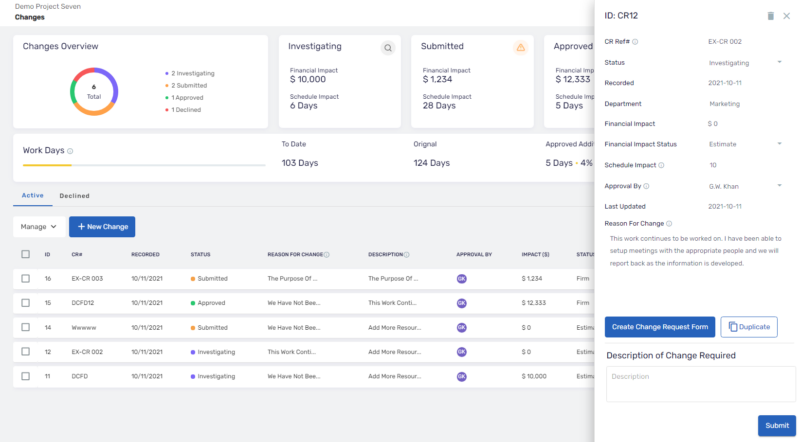This screenshot has width=800, height=442.
Task: Click the GK avatar in row DCFD12
Action: click(x=462, y=303)
